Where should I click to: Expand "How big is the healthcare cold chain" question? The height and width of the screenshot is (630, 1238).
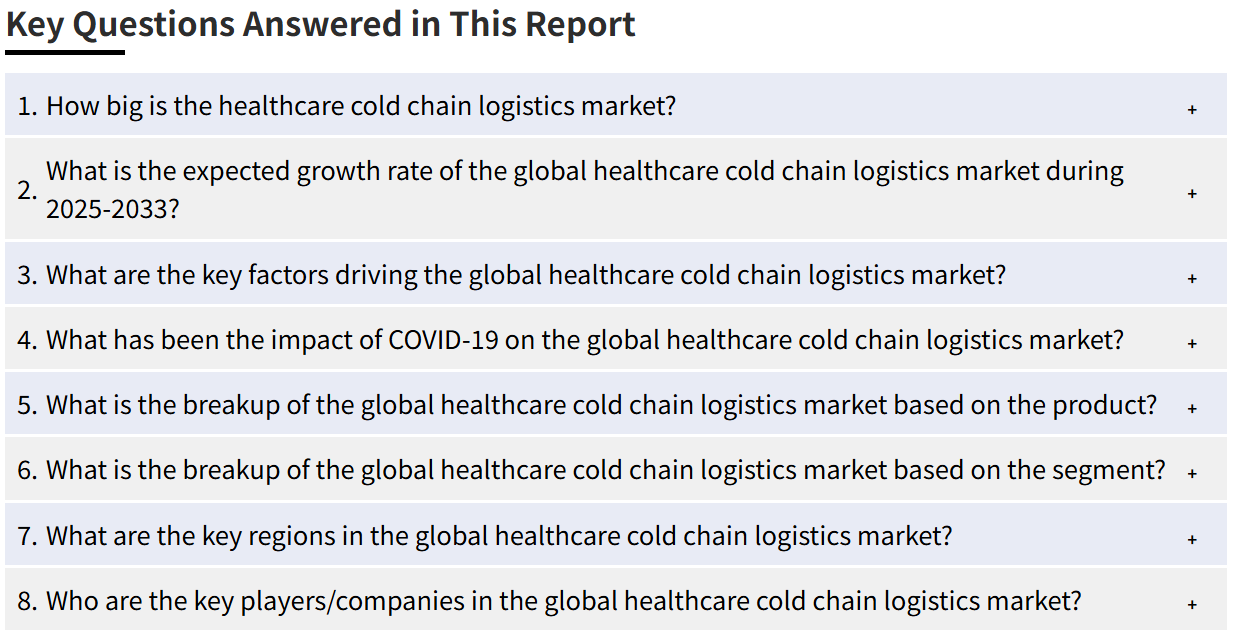(361, 105)
